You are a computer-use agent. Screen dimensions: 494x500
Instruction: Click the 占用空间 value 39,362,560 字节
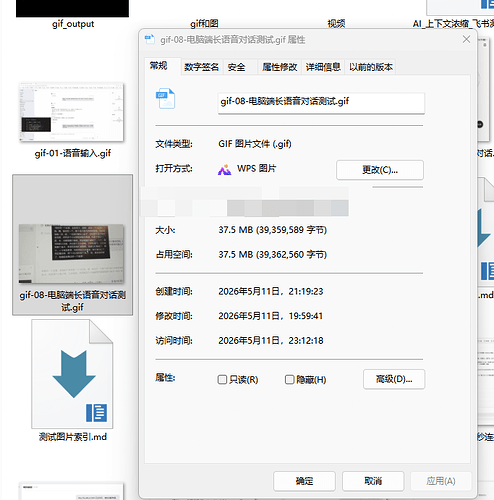[291, 255]
